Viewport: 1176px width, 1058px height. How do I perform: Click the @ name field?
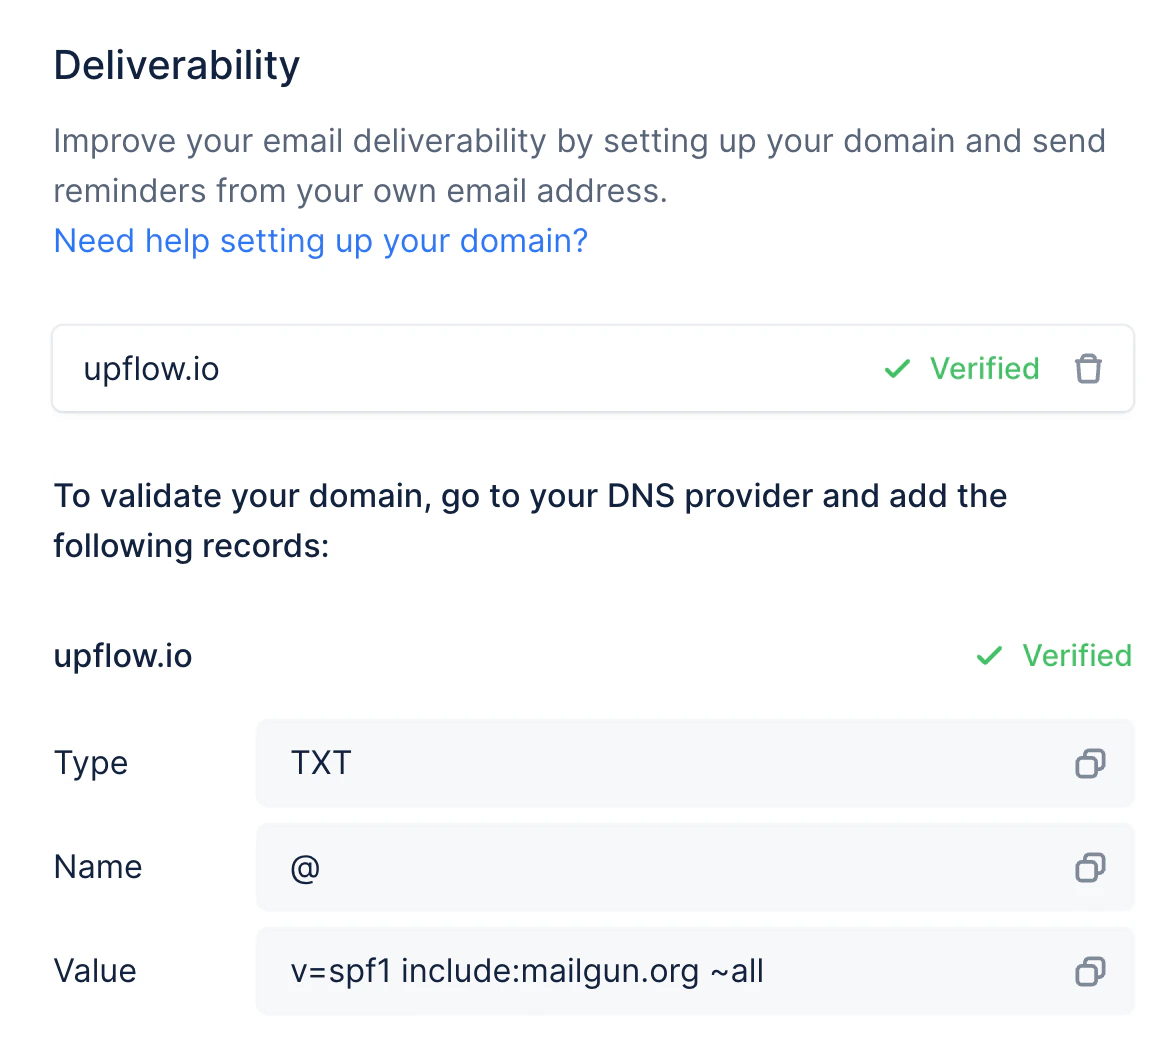(x=694, y=868)
